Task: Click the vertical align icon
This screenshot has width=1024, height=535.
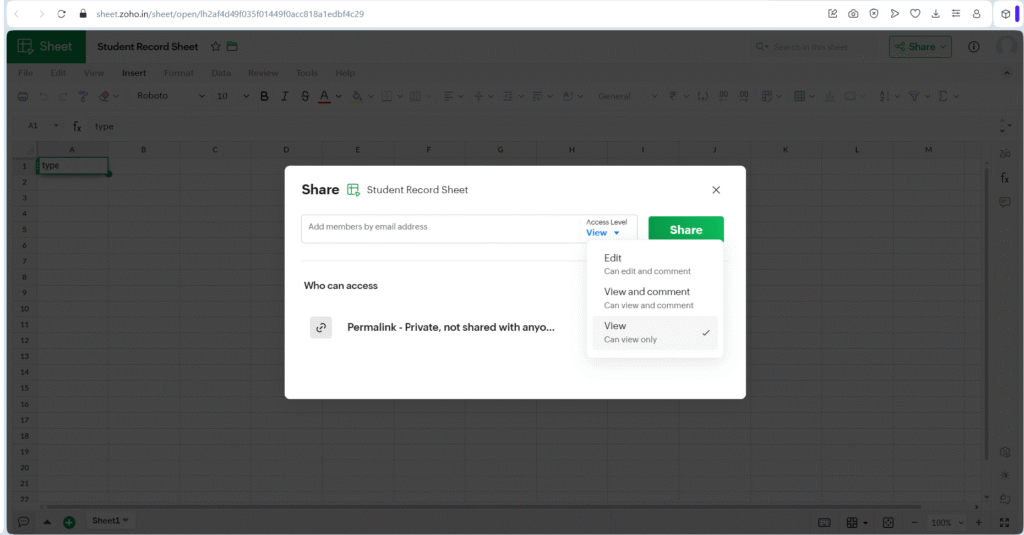Action: point(479,96)
